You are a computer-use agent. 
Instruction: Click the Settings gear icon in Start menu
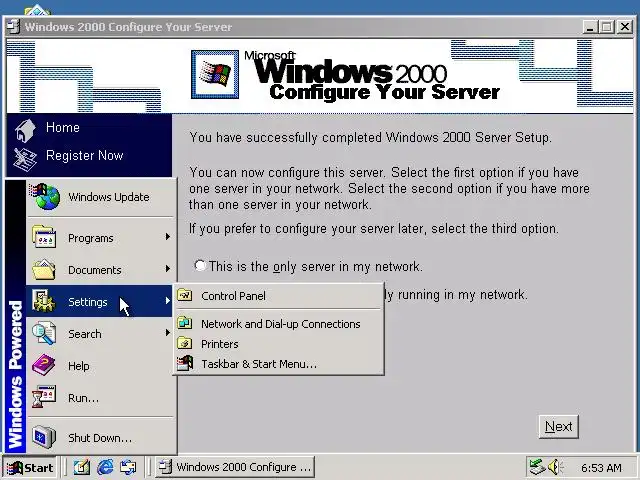pos(44,301)
